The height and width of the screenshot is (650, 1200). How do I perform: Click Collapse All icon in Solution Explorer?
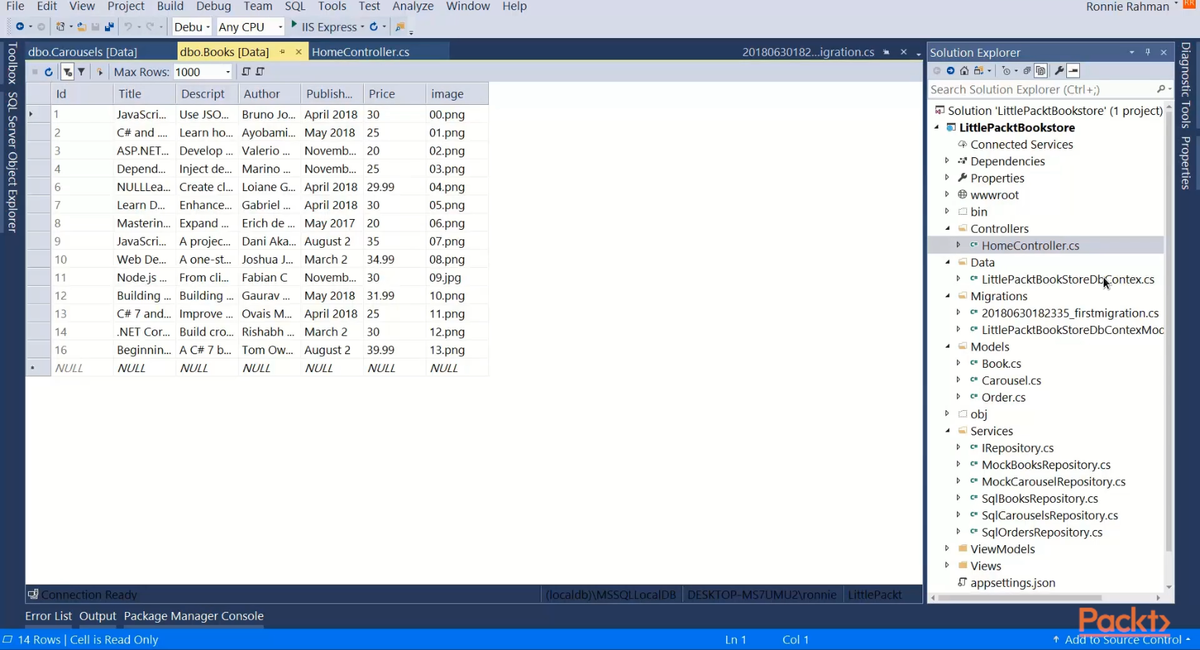tap(1027, 71)
